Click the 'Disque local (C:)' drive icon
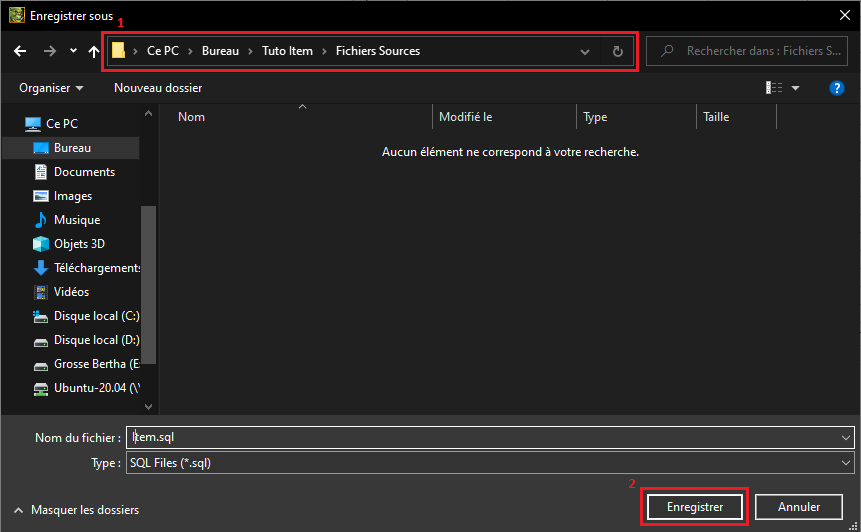The image size is (861, 532). tap(41, 316)
